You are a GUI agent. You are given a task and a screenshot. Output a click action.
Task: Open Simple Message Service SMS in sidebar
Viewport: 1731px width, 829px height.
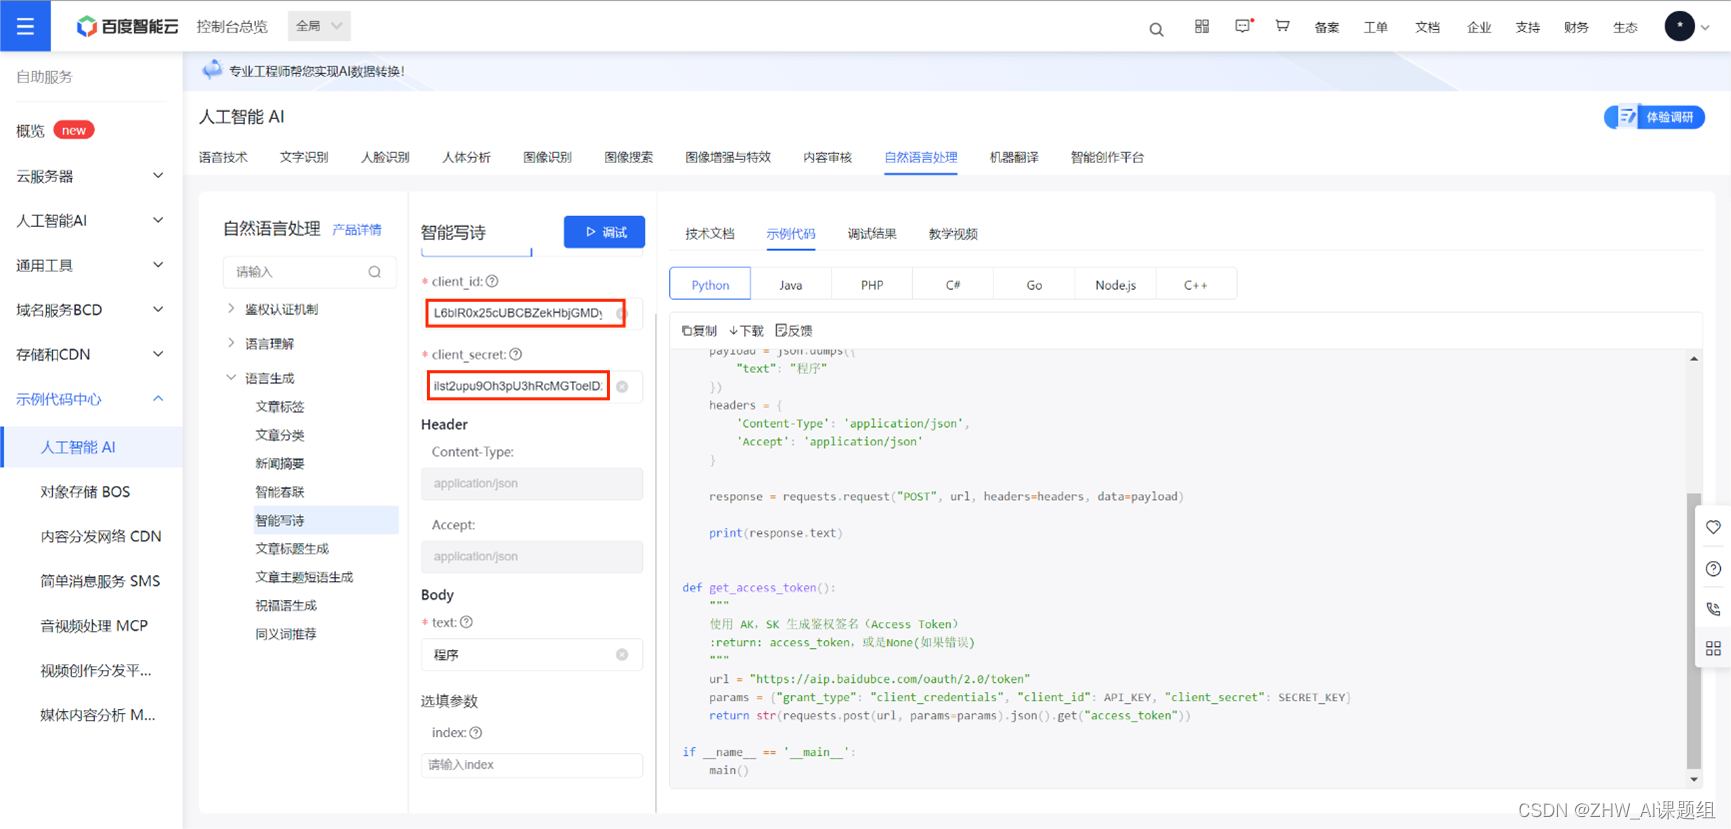tap(100, 581)
